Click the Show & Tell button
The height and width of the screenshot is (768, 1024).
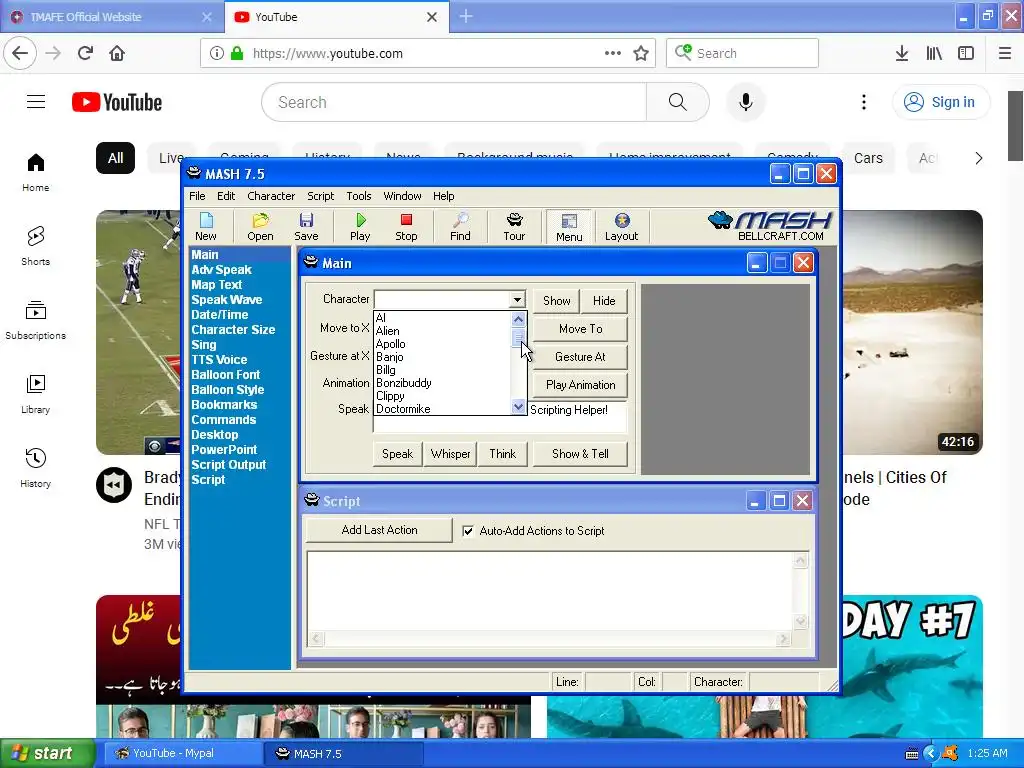click(581, 454)
